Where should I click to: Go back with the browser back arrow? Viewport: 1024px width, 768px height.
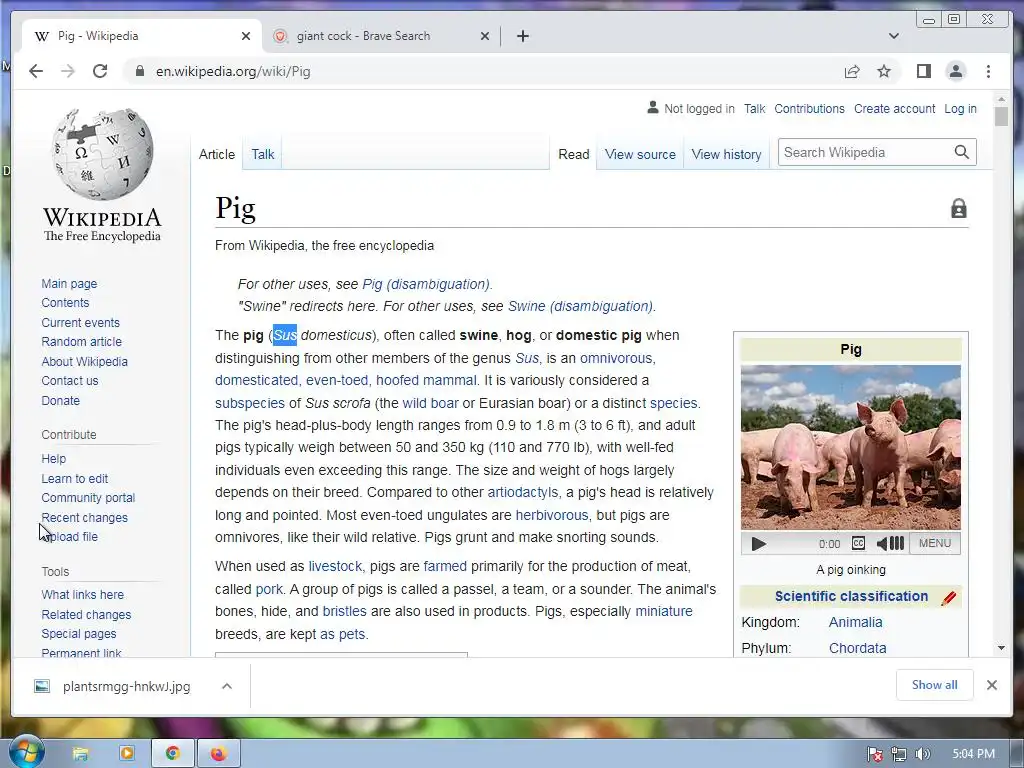(36, 71)
